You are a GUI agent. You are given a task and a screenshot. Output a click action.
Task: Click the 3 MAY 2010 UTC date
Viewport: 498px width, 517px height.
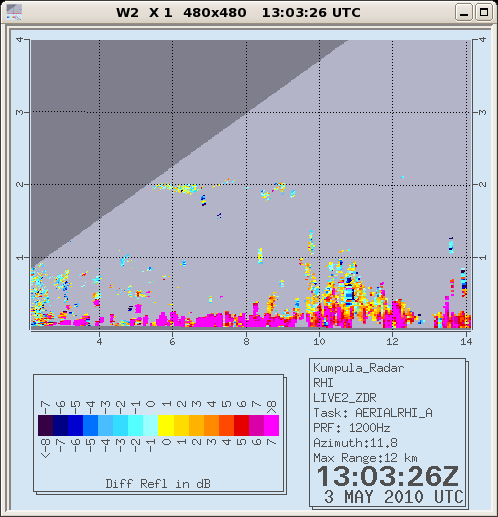(x=394, y=497)
